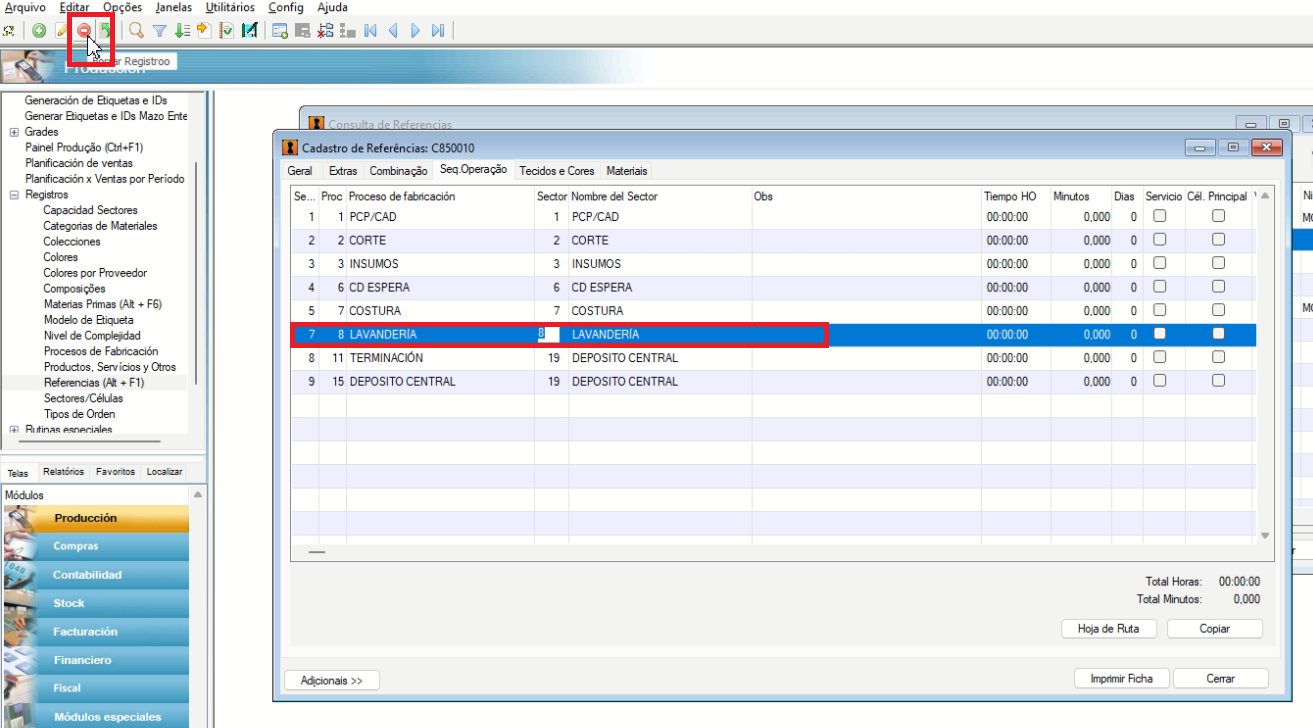The image size is (1313, 728).
Task: Open the Favoritos tab in left panel
Action: [x=116, y=472]
